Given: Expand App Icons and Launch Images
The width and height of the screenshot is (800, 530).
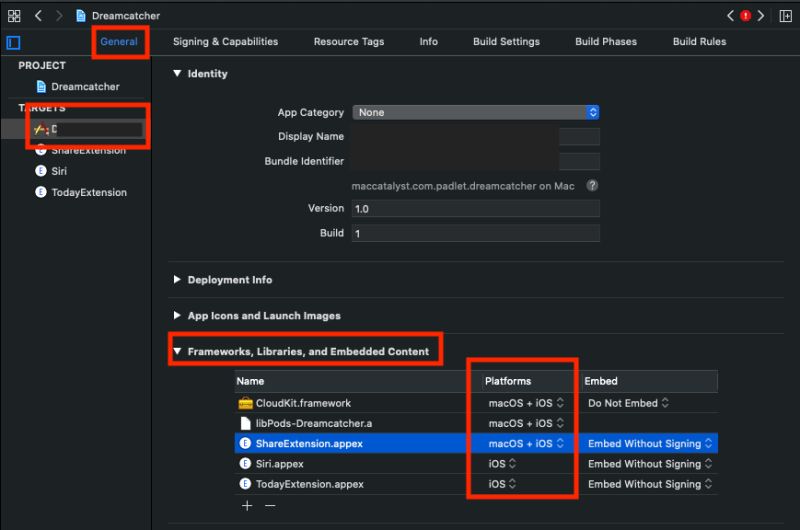Looking at the screenshot, I should coord(177,315).
